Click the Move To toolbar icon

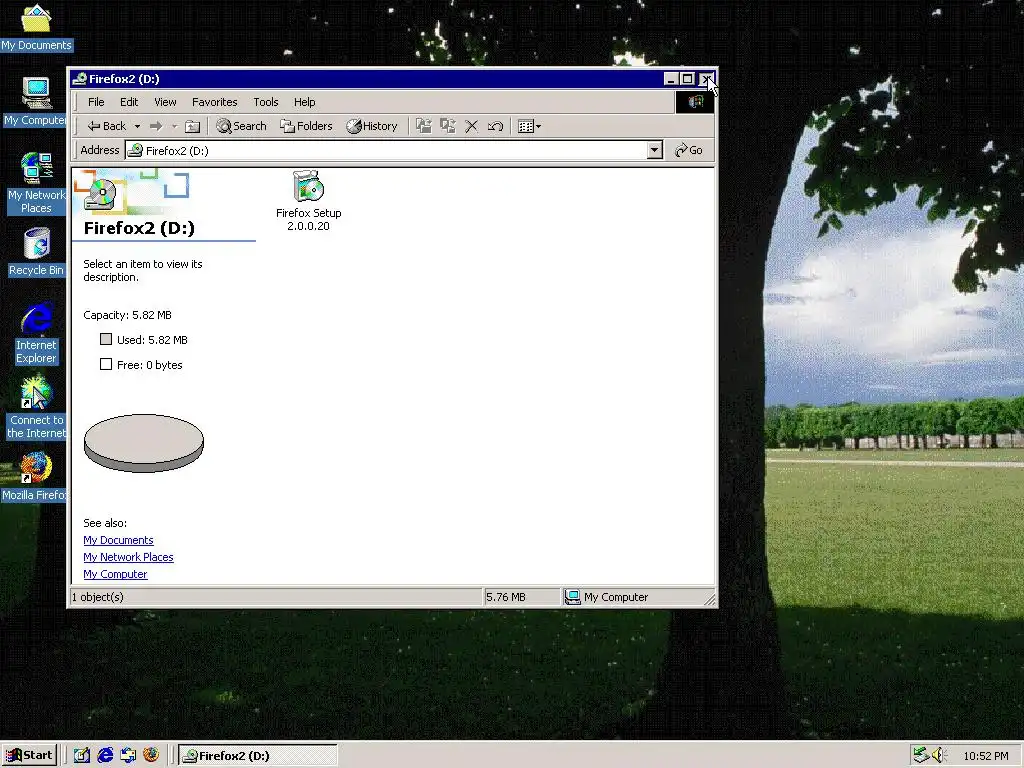[424, 126]
